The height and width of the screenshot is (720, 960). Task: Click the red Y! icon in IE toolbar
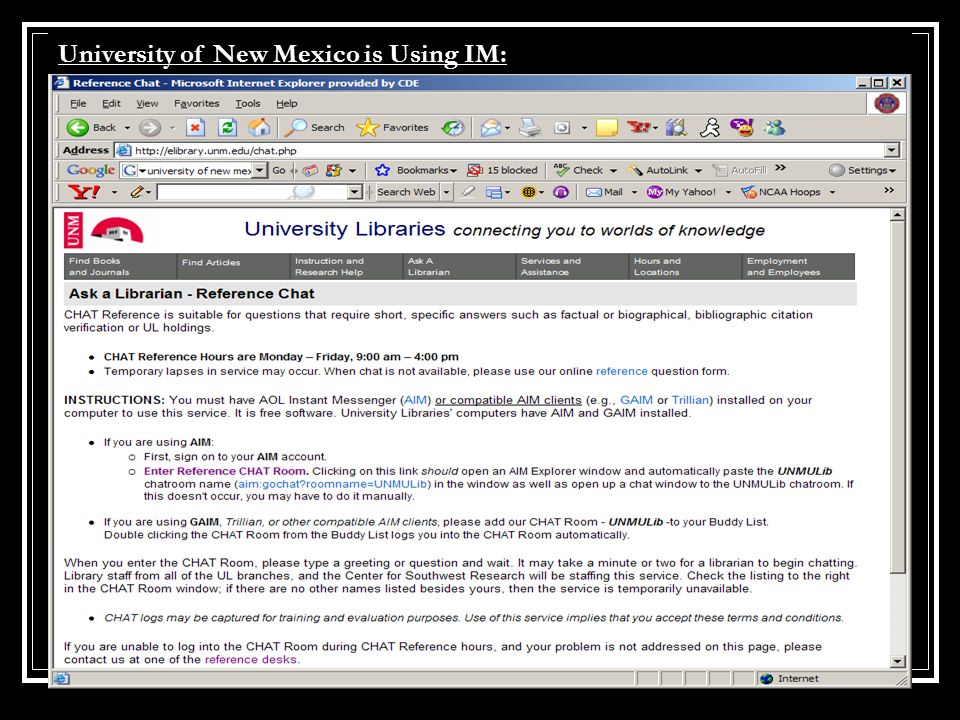[x=639, y=127]
